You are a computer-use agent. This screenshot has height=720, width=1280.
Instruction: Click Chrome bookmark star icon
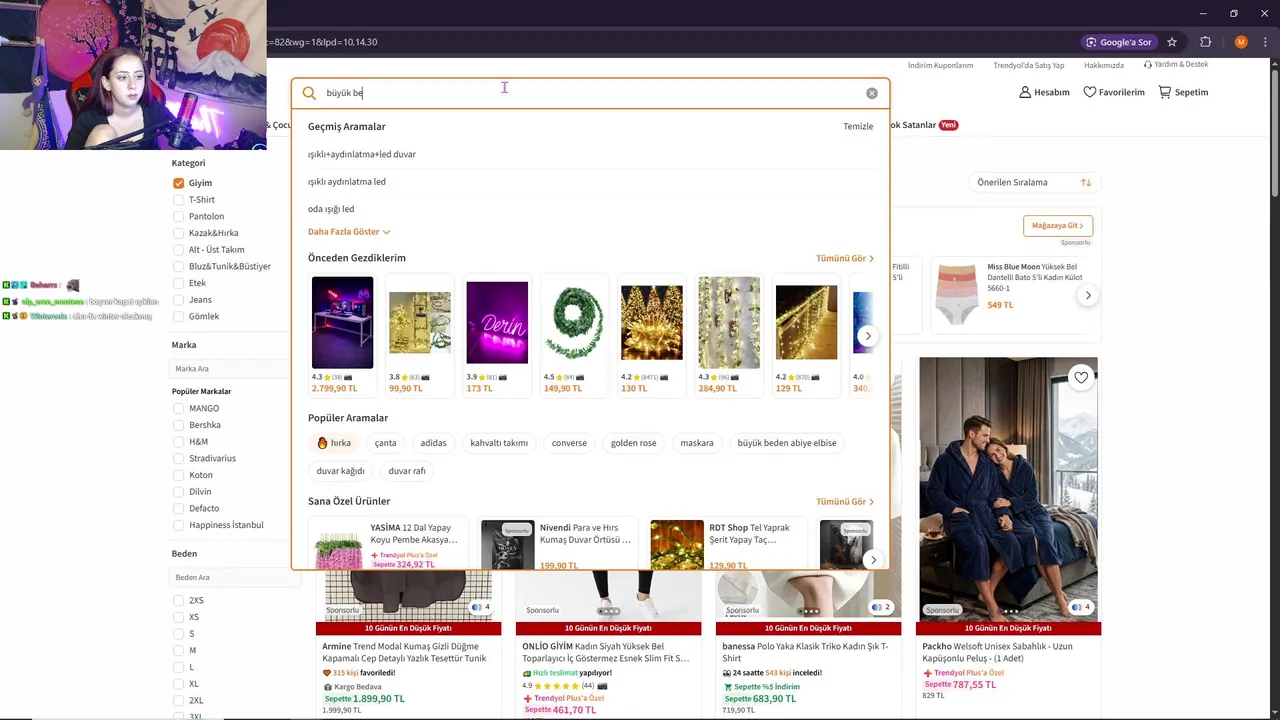(1172, 42)
